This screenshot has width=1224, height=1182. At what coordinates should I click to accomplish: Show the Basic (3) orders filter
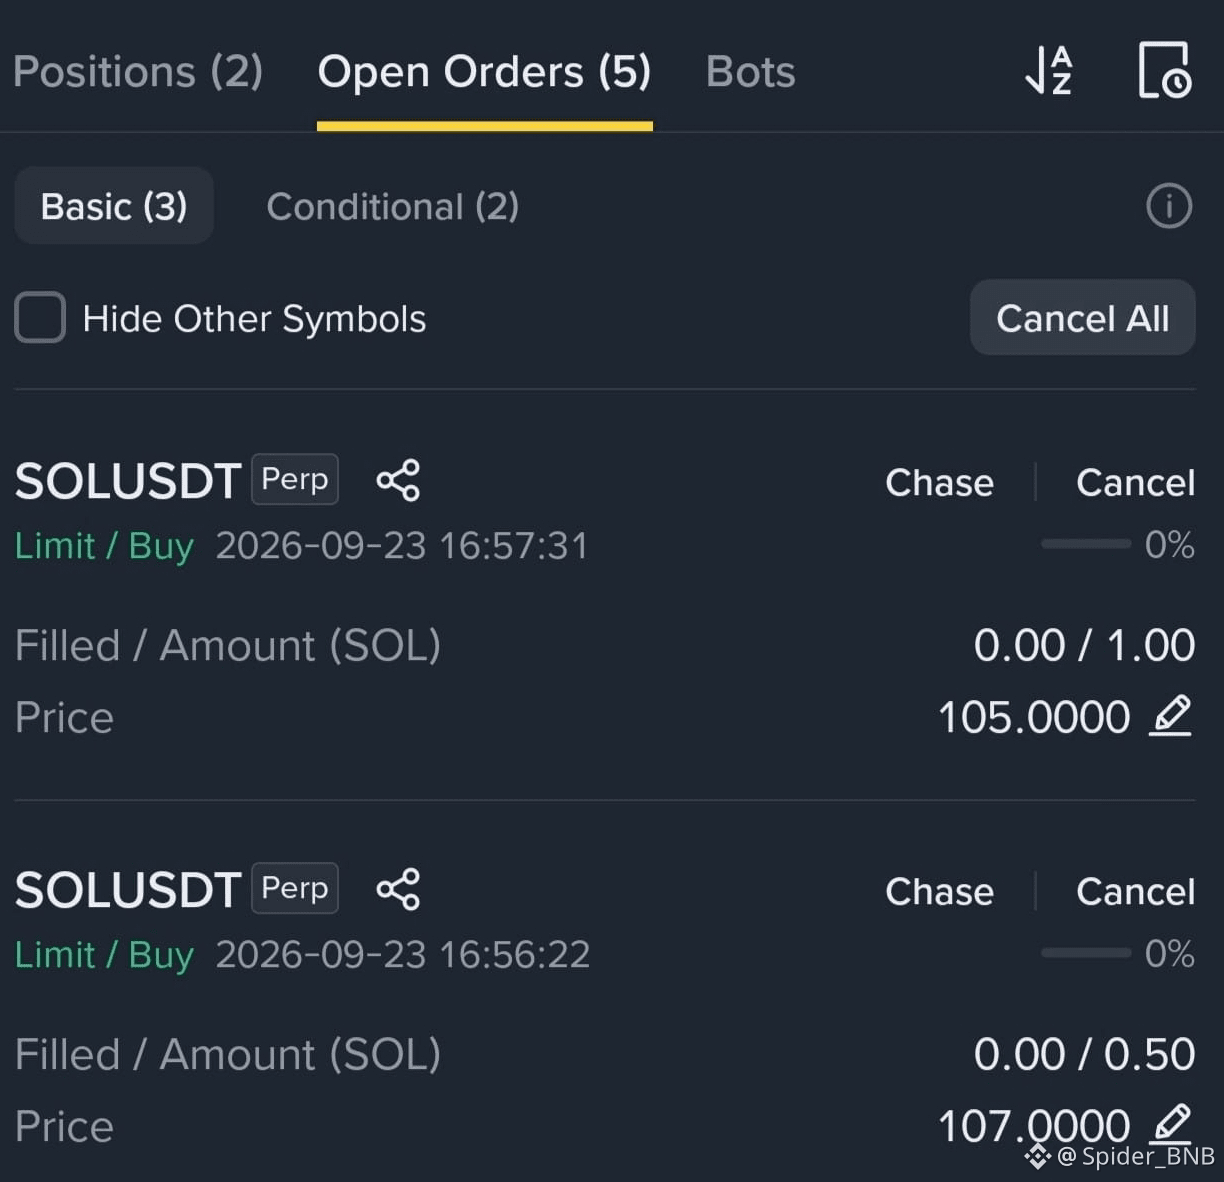[114, 206]
